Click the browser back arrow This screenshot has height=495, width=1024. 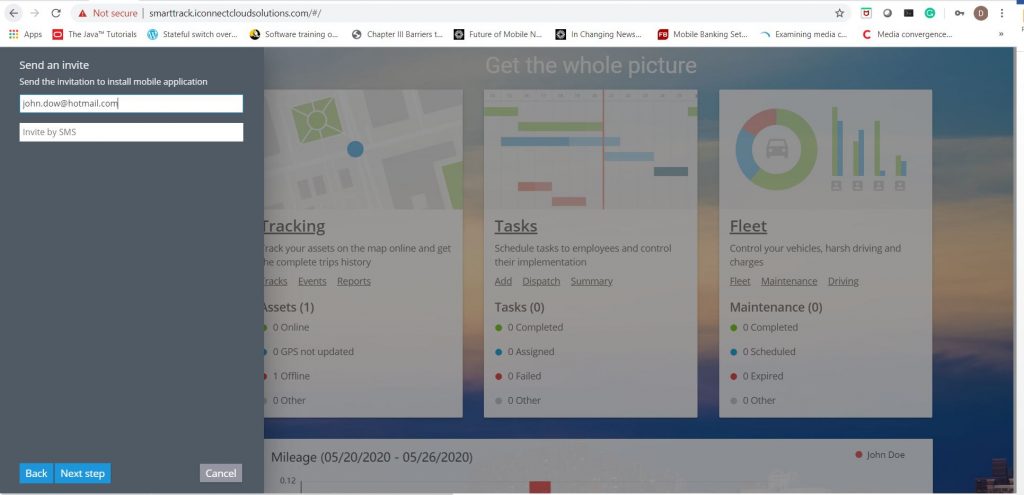[13, 13]
